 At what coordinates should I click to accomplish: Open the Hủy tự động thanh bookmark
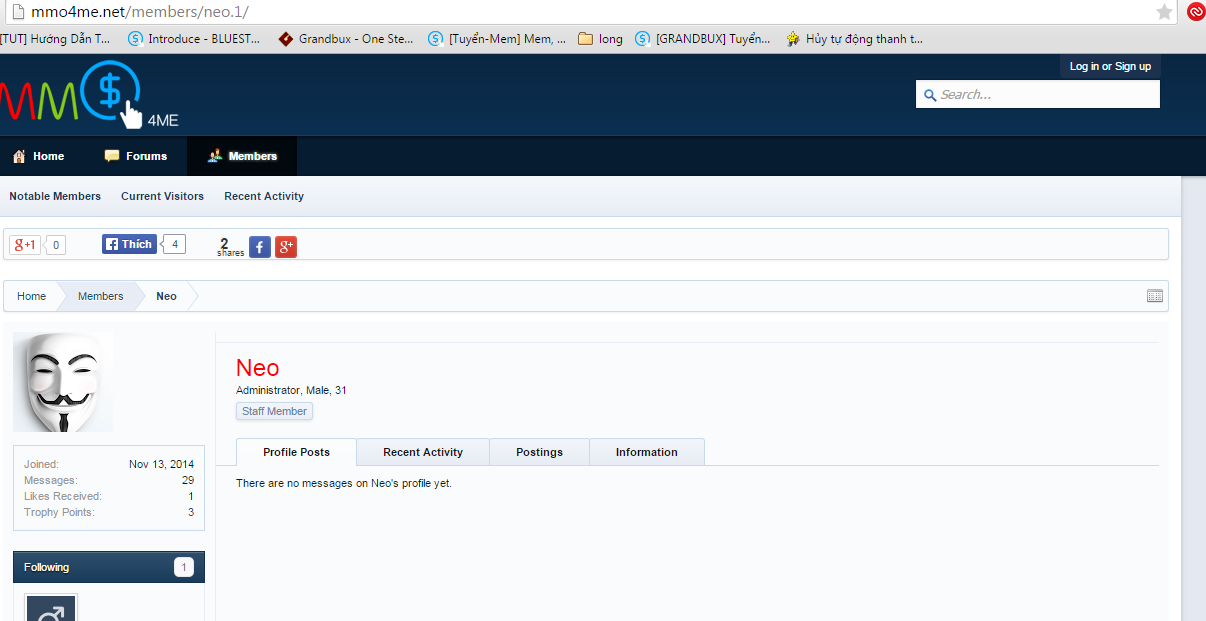point(855,39)
